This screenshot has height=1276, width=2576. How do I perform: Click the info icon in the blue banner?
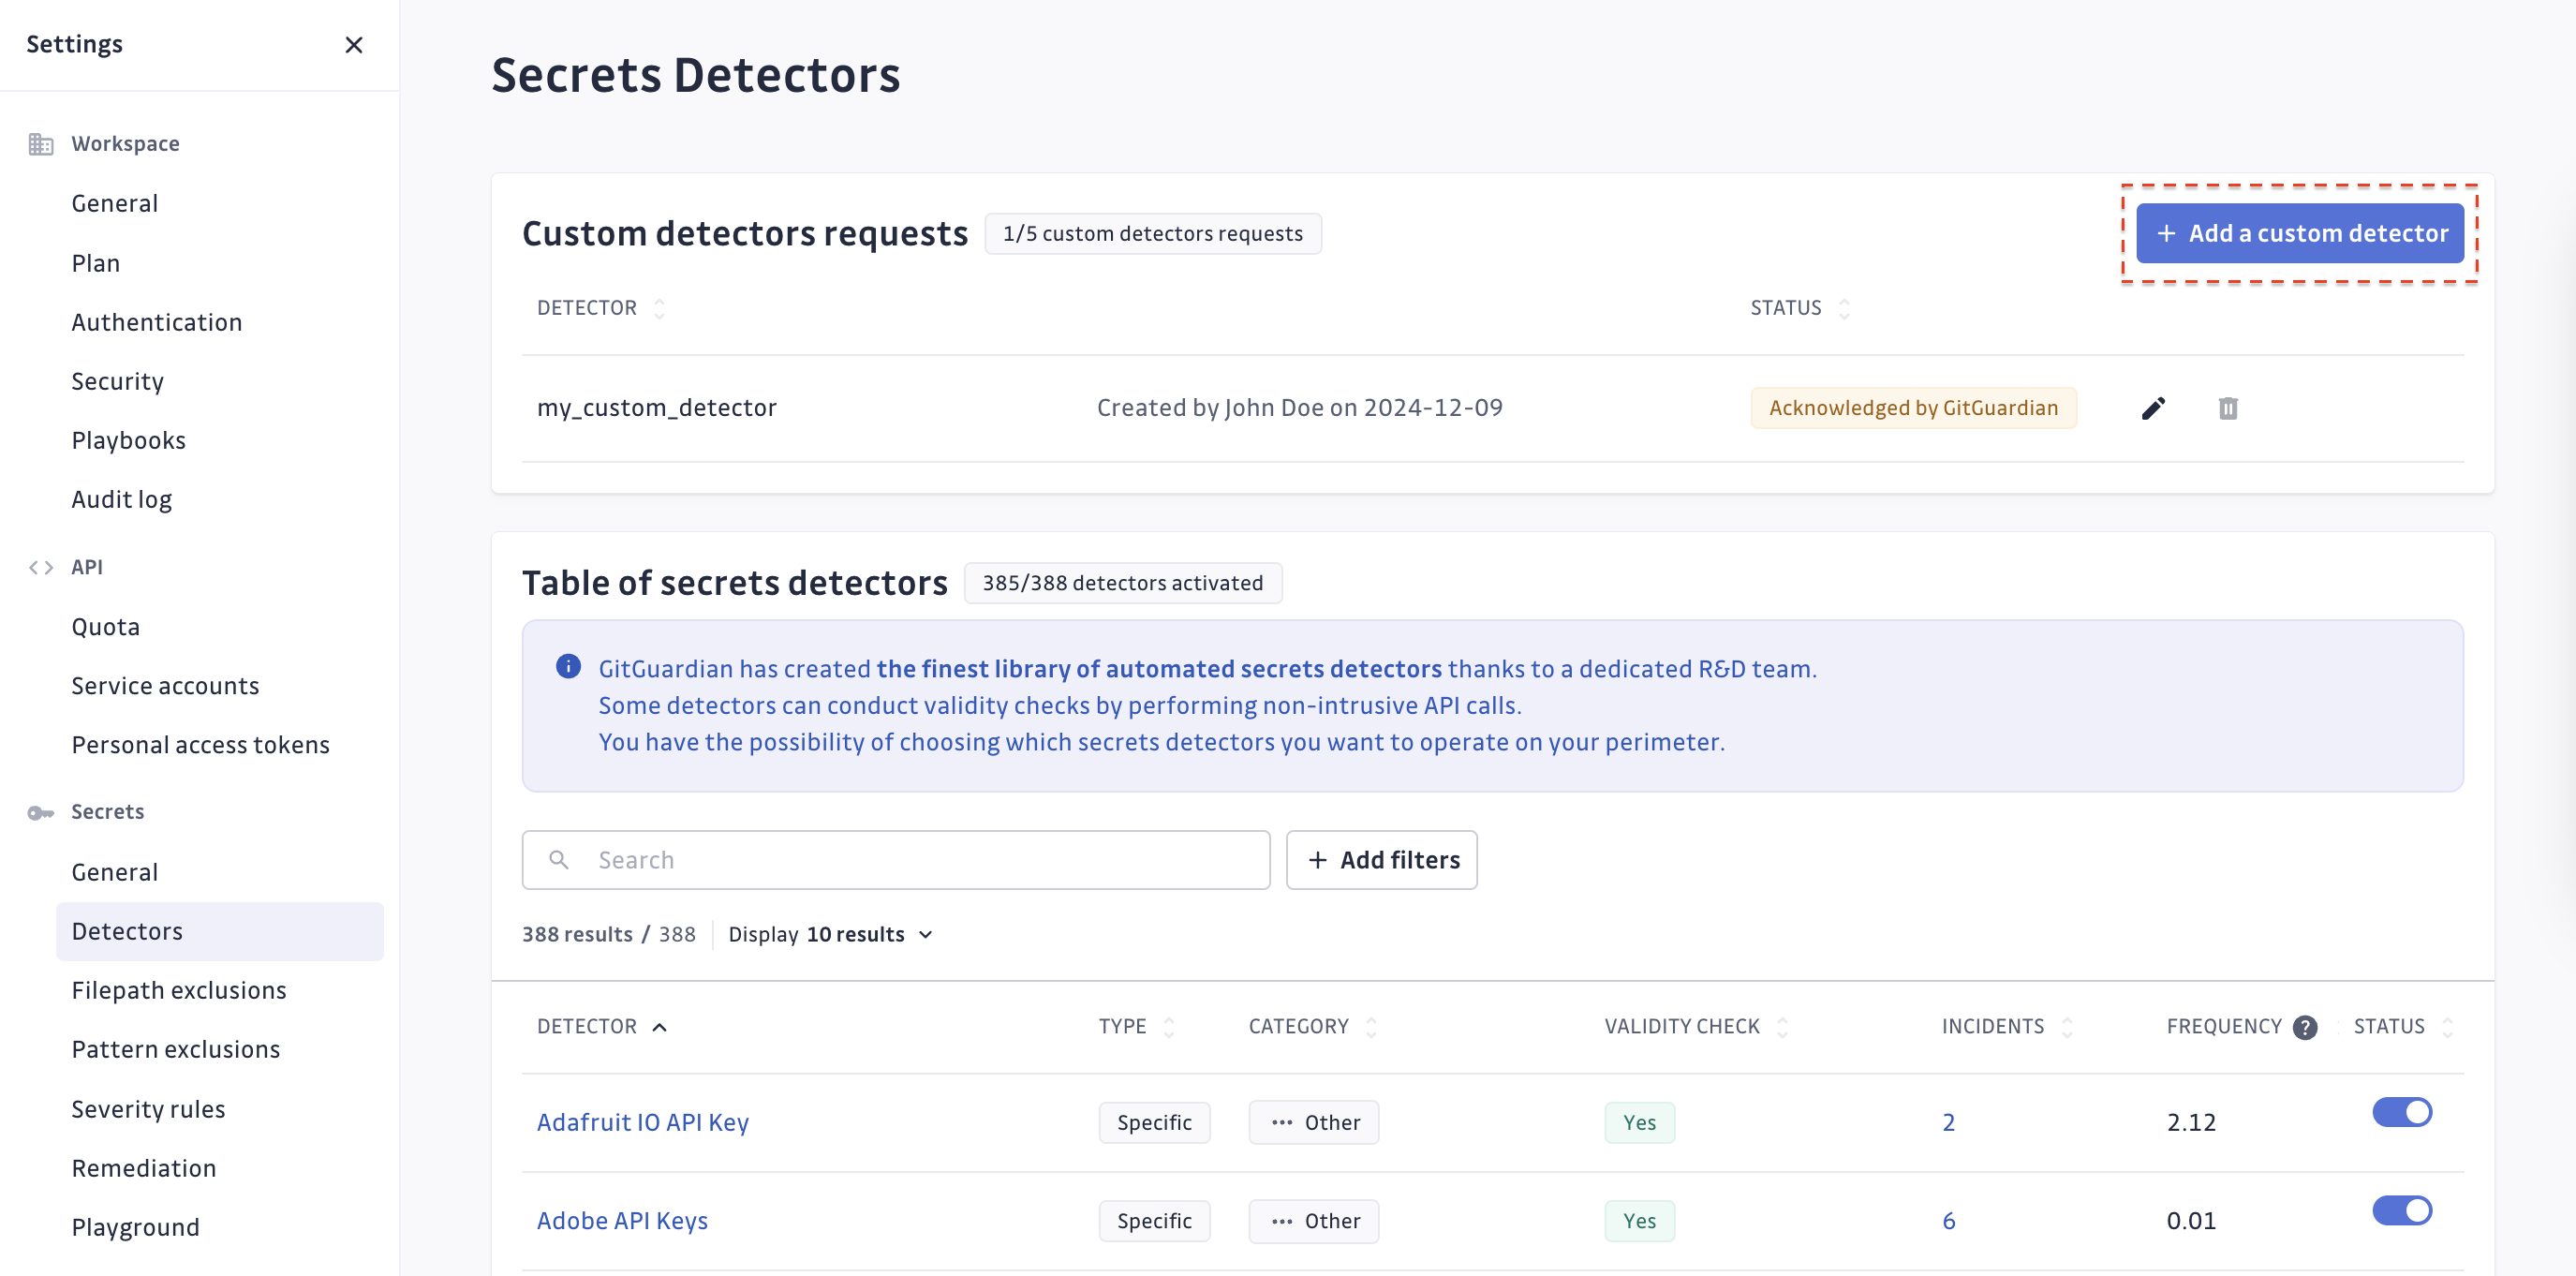pos(568,667)
